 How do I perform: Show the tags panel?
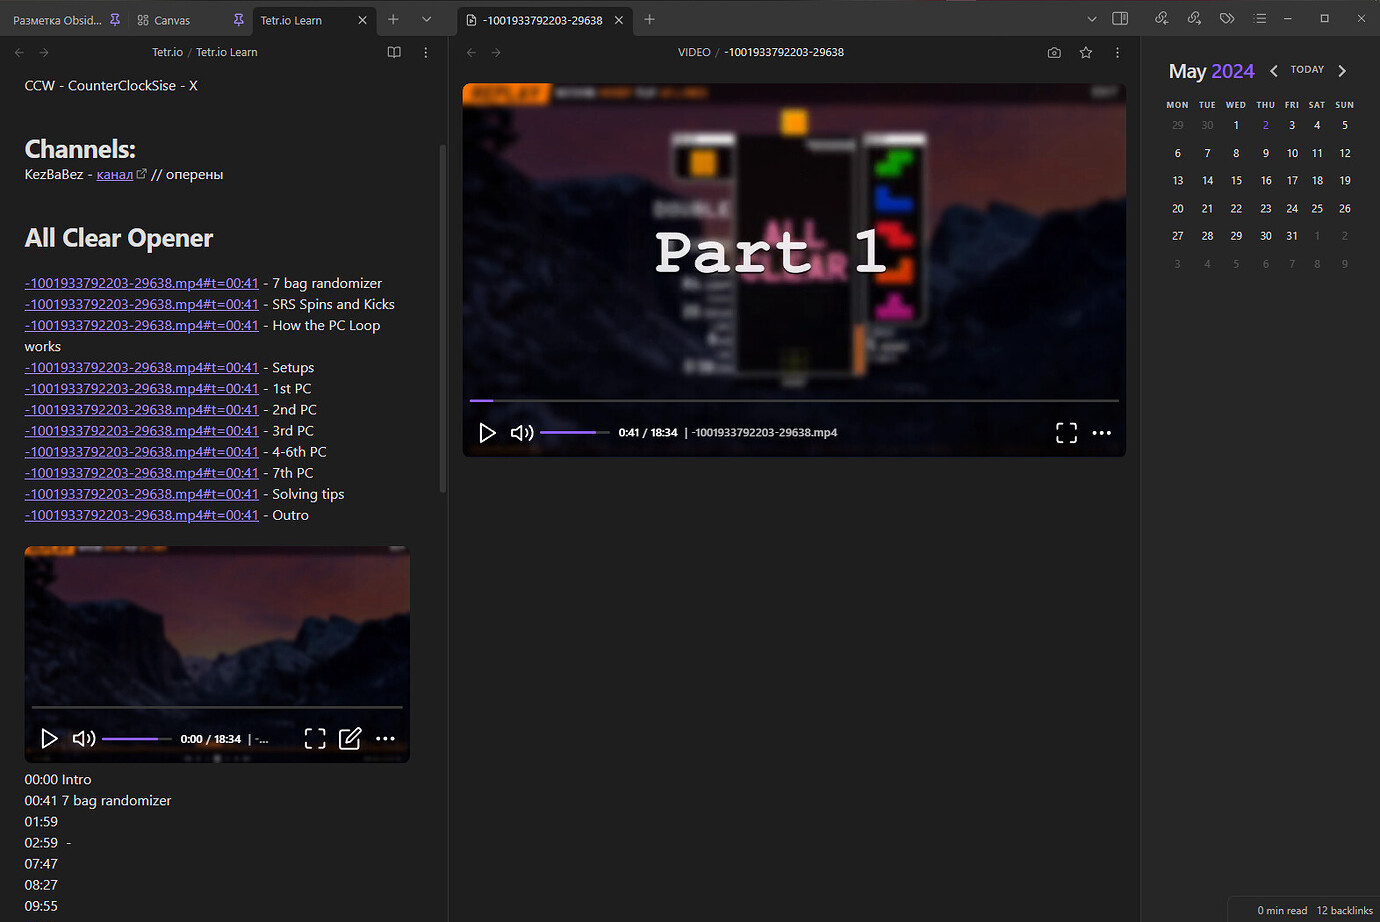tap(1227, 19)
